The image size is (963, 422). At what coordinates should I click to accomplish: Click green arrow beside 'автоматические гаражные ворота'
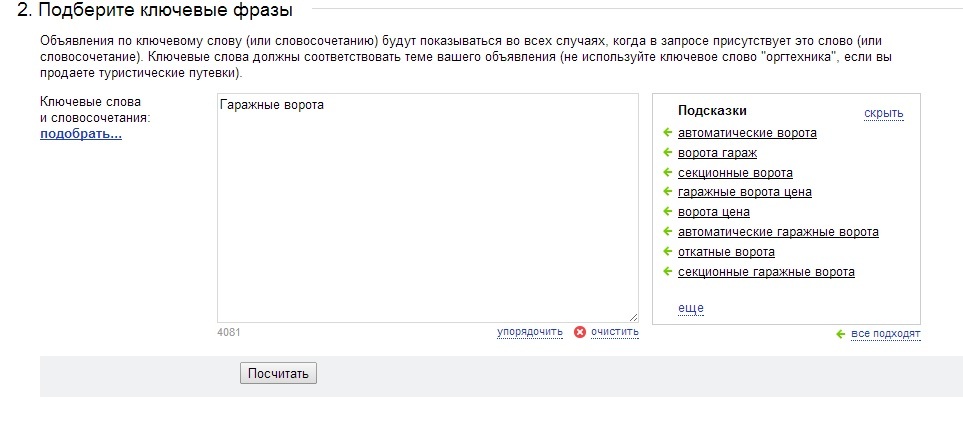point(668,232)
